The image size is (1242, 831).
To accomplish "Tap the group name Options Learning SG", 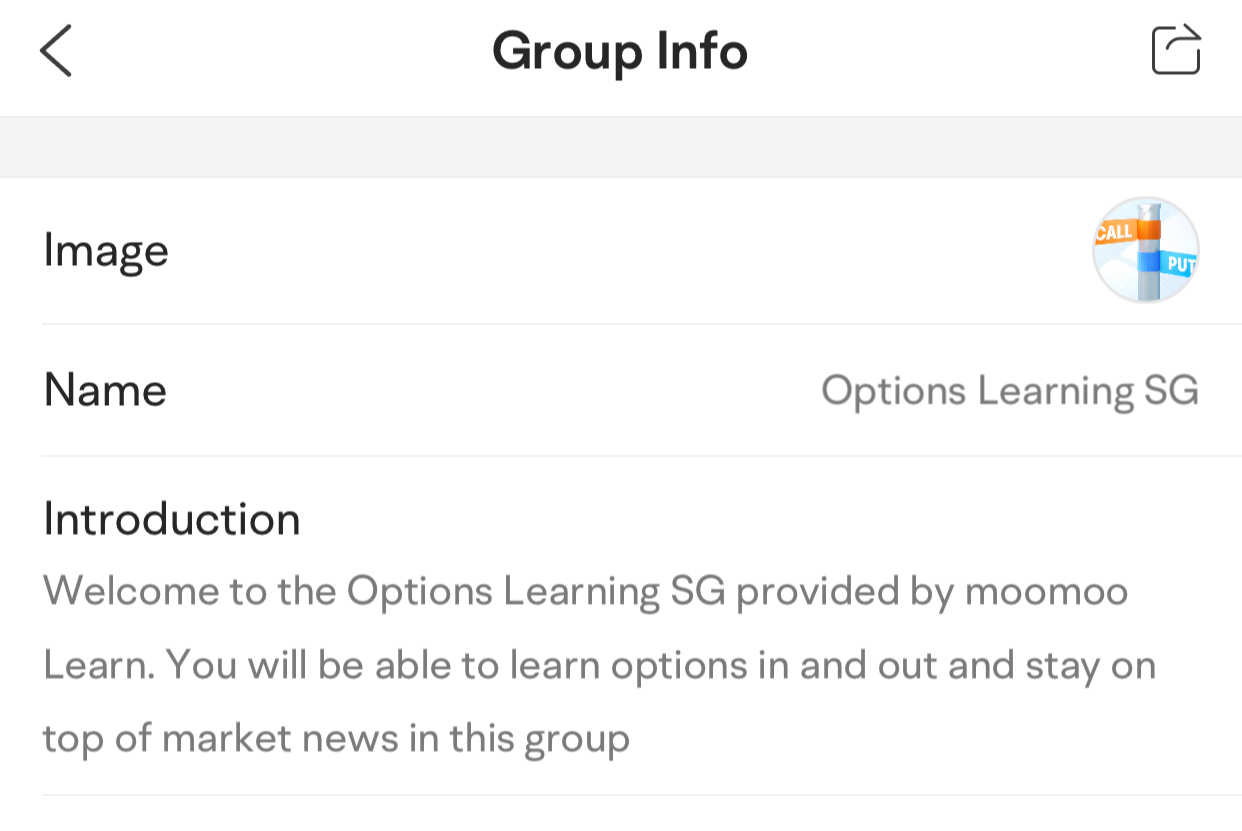I will tap(1010, 391).
